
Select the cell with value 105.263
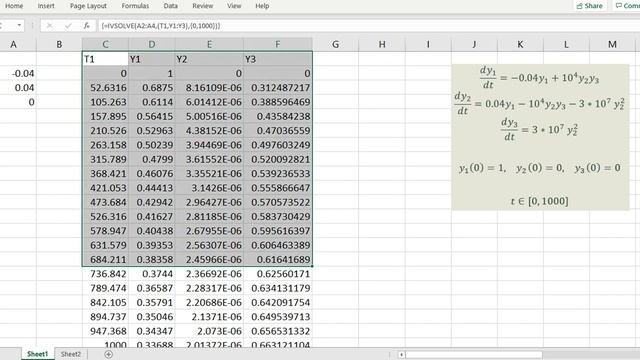point(105,102)
